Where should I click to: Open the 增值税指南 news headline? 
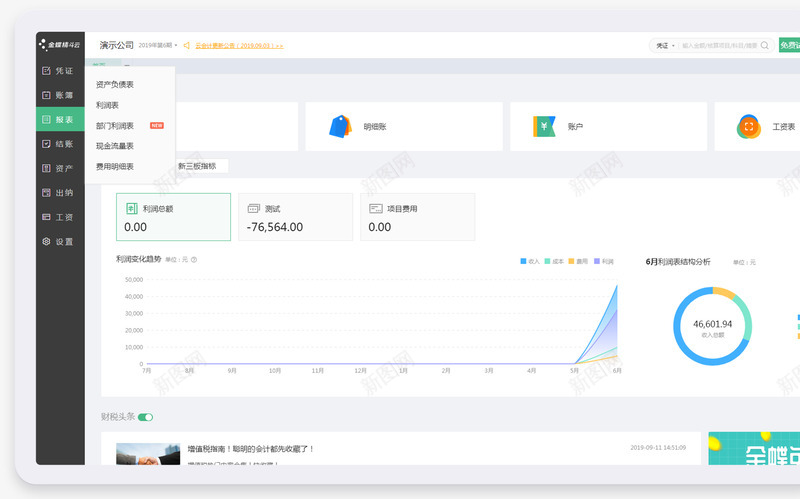pos(250,449)
